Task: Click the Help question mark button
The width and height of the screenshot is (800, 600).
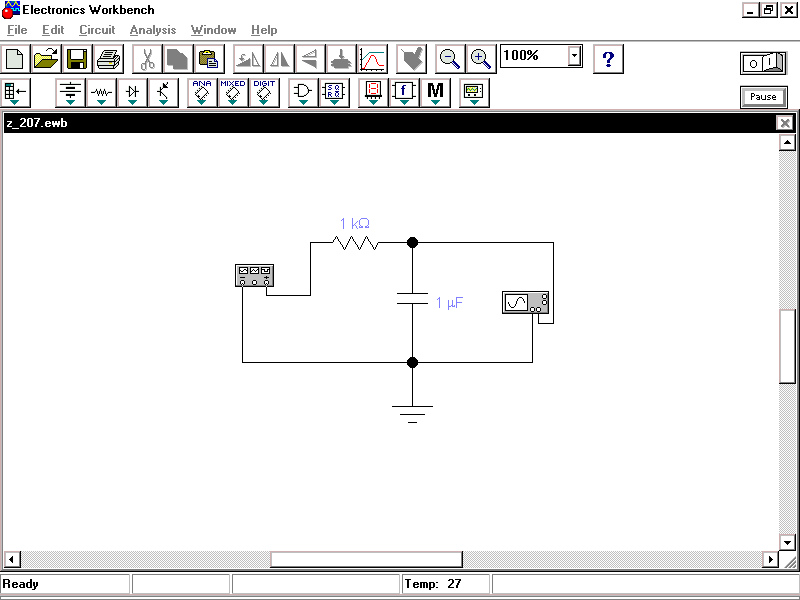Action: (x=608, y=58)
